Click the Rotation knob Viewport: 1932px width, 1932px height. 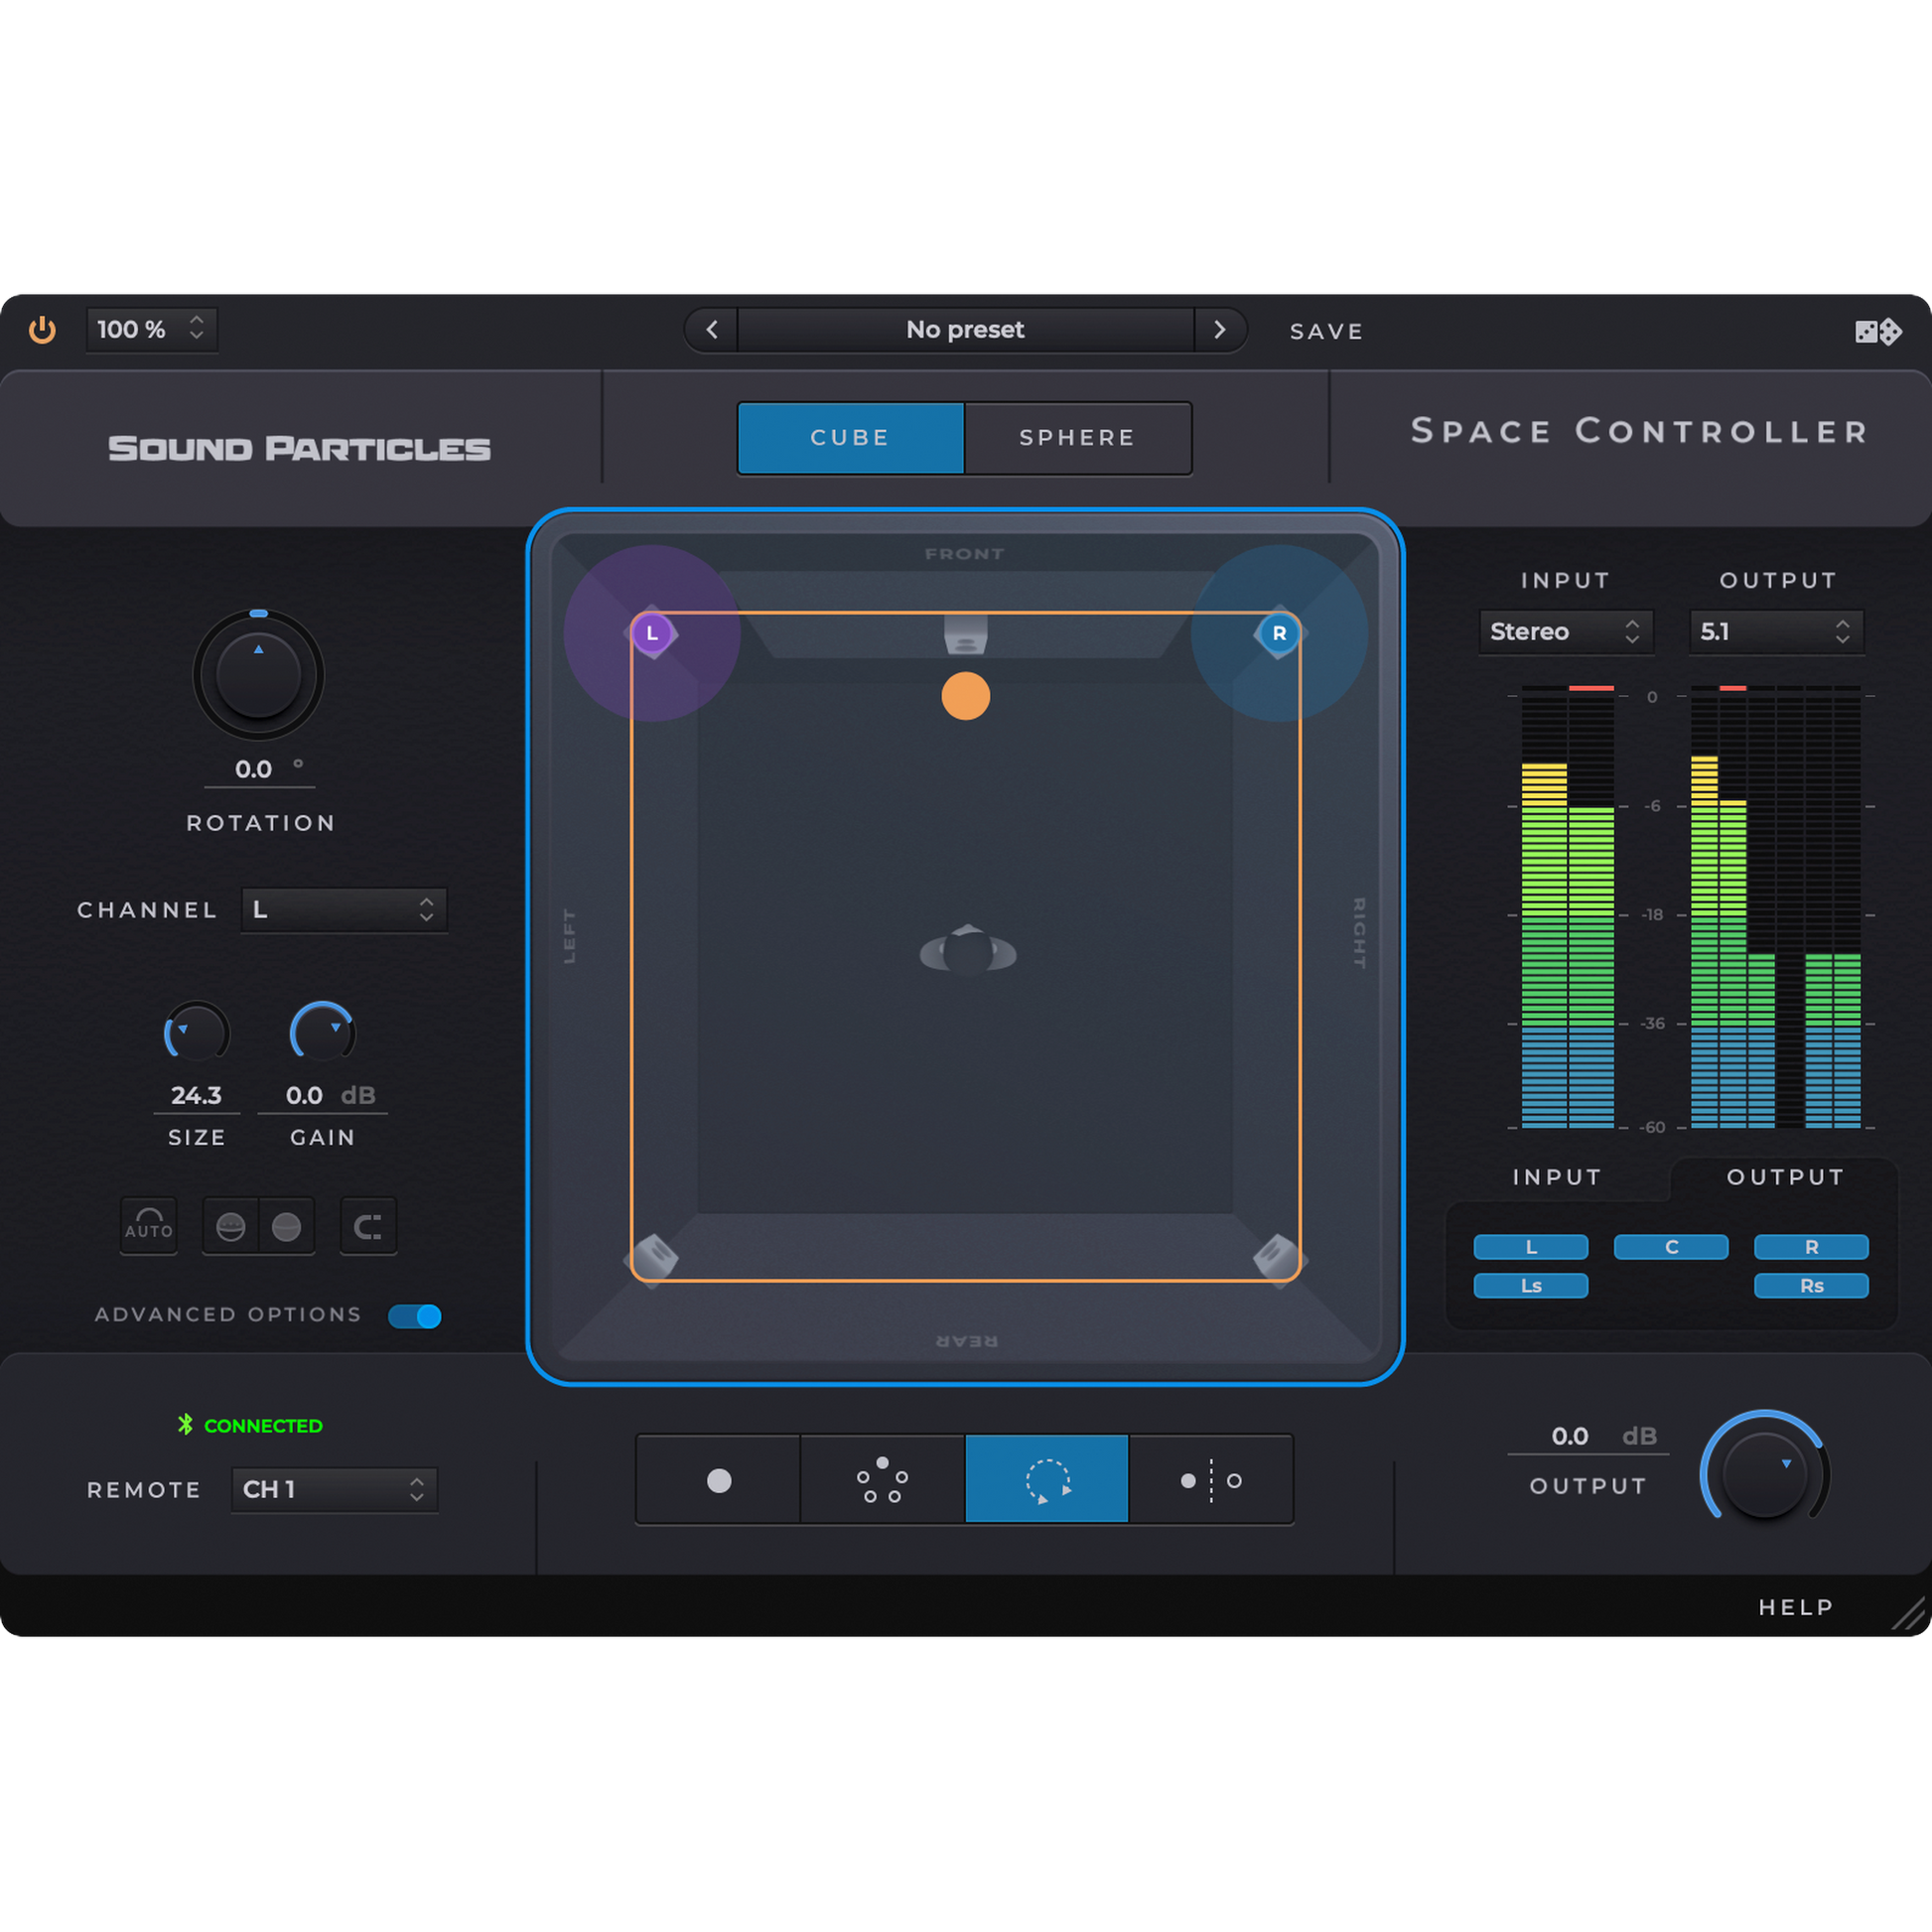258,675
